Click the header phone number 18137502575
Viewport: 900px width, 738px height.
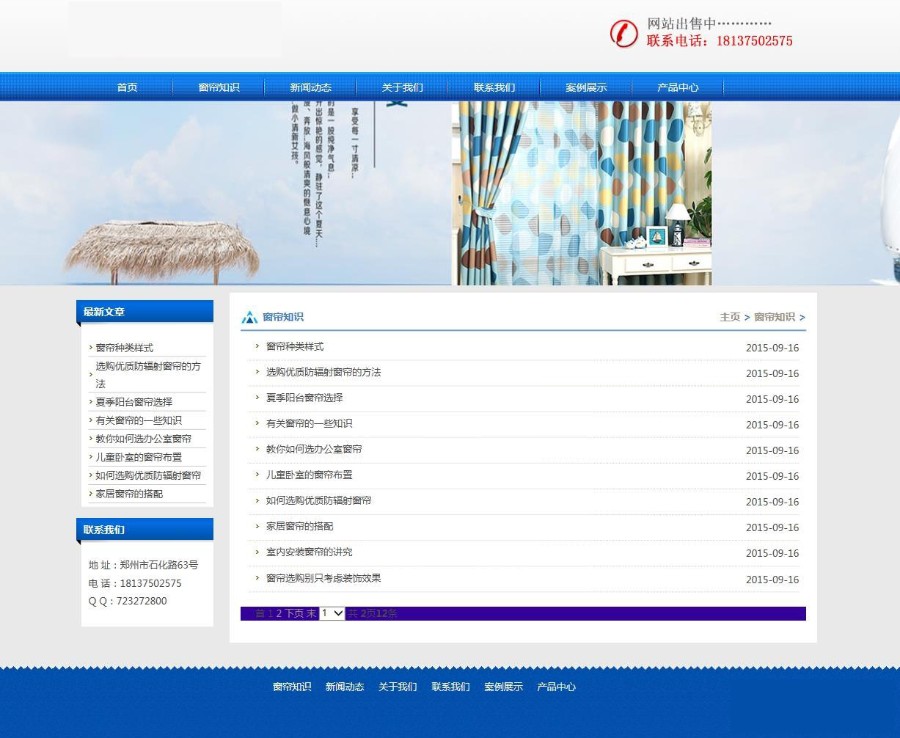[x=754, y=41]
